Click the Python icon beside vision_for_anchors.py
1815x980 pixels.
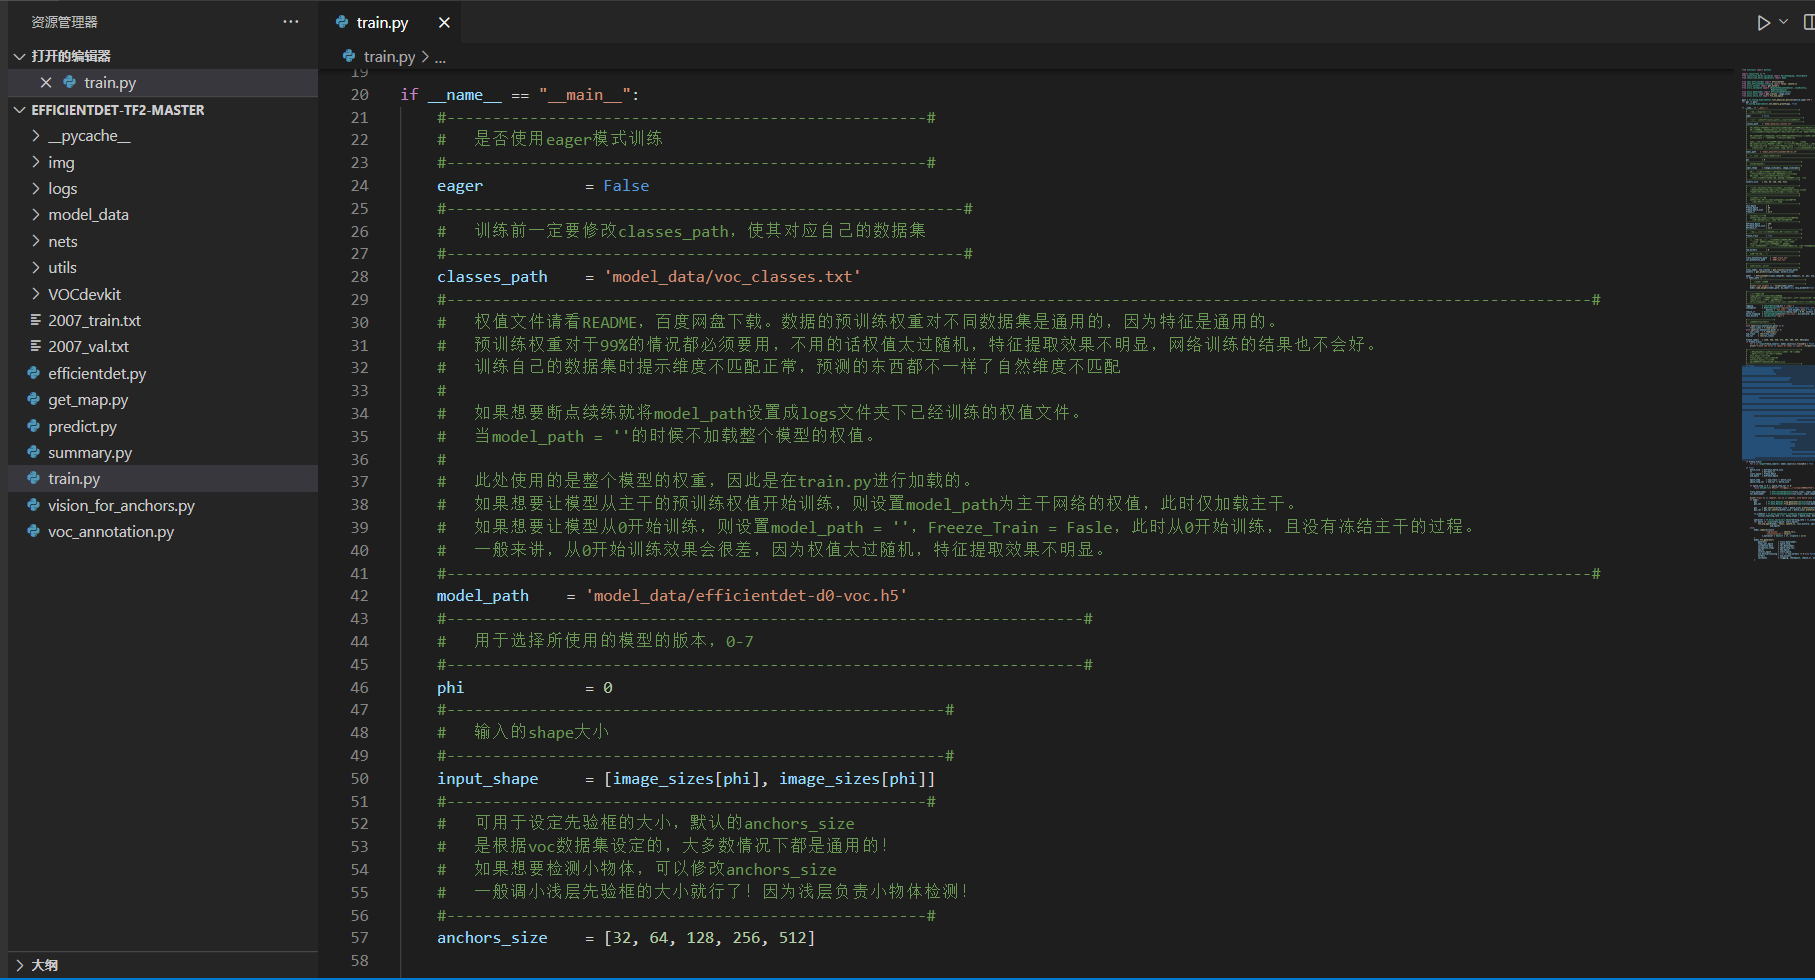pos(33,505)
